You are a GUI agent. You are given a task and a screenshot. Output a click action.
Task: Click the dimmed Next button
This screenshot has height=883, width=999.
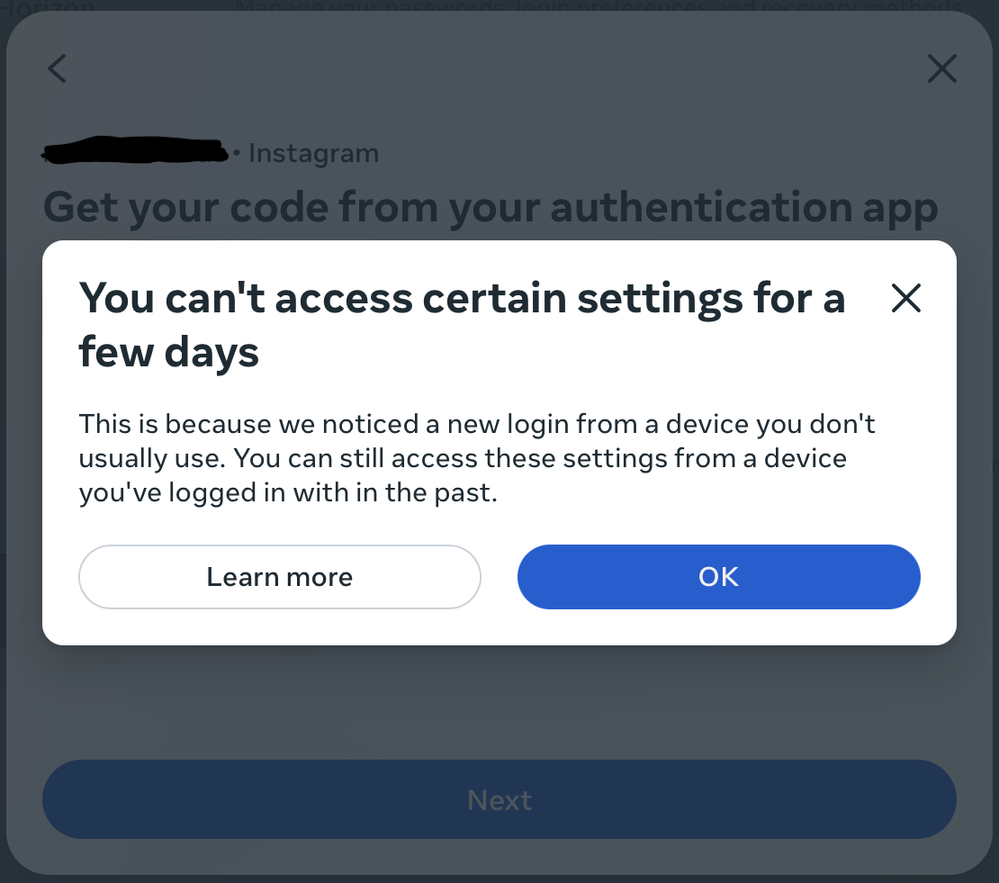tap(499, 800)
